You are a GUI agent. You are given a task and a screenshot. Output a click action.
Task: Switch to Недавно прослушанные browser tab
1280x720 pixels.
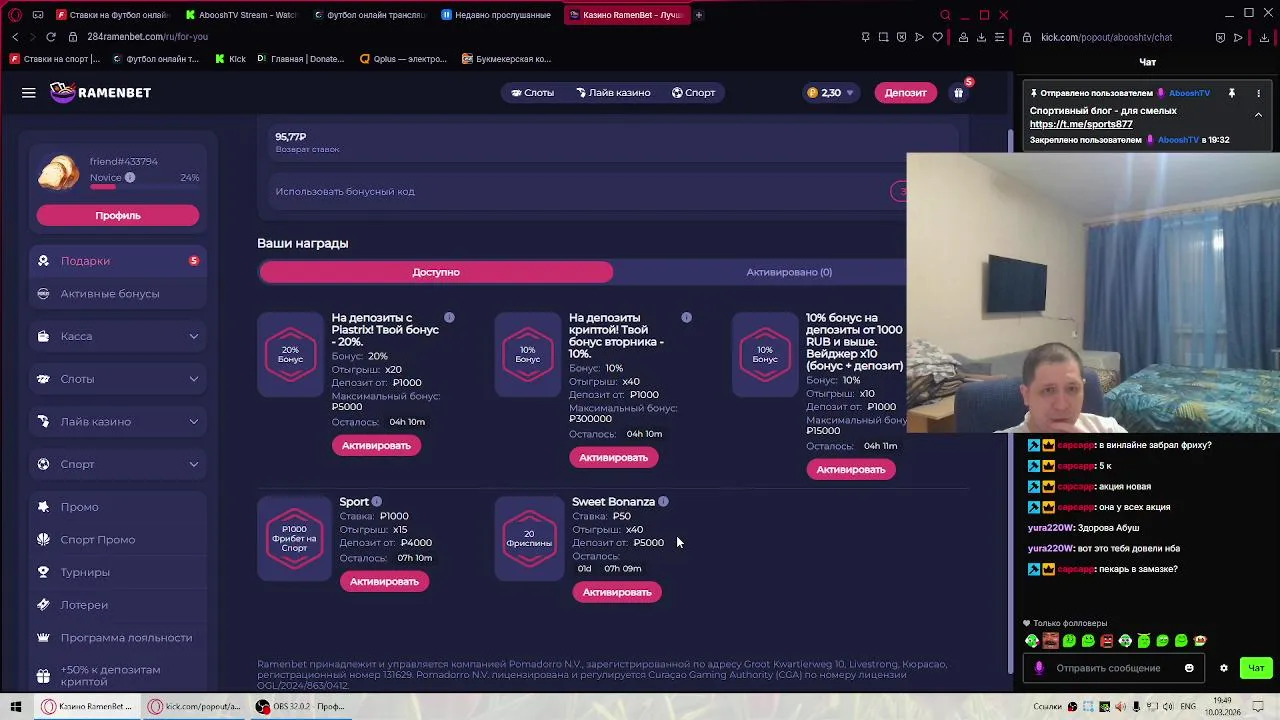tap(495, 15)
